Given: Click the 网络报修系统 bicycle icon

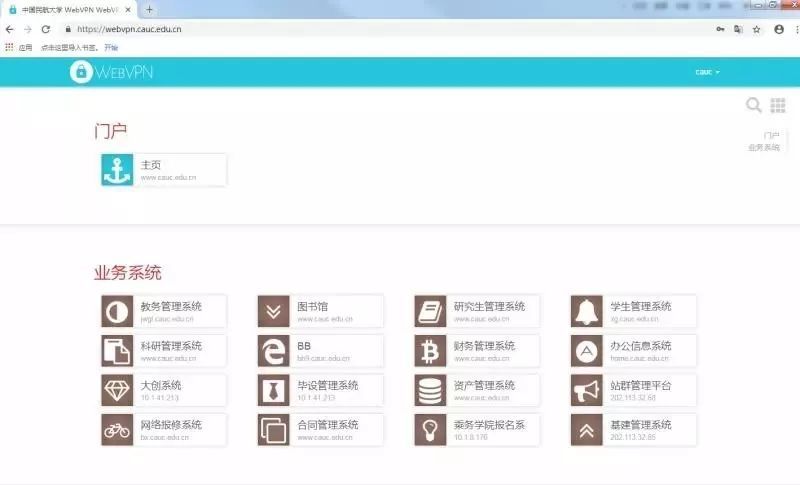Looking at the screenshot, I should [117, 430].
